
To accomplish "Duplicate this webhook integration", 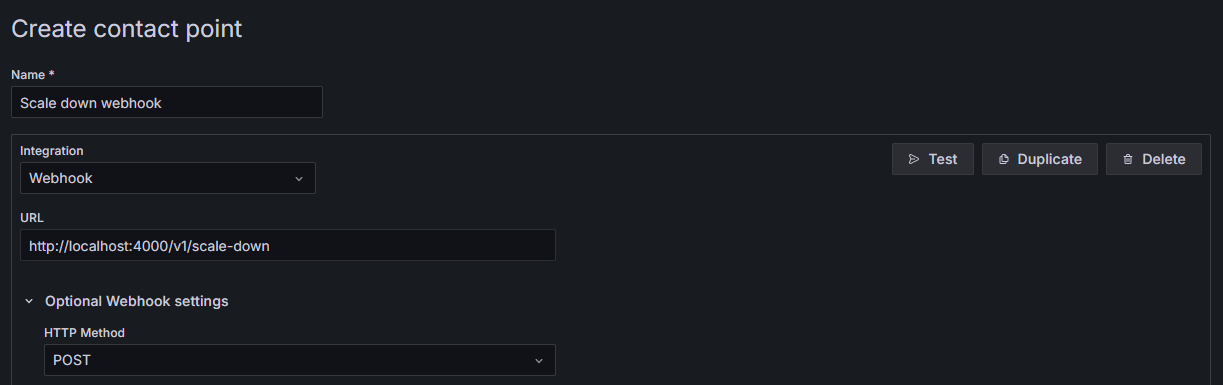I will pos(1040,159).
